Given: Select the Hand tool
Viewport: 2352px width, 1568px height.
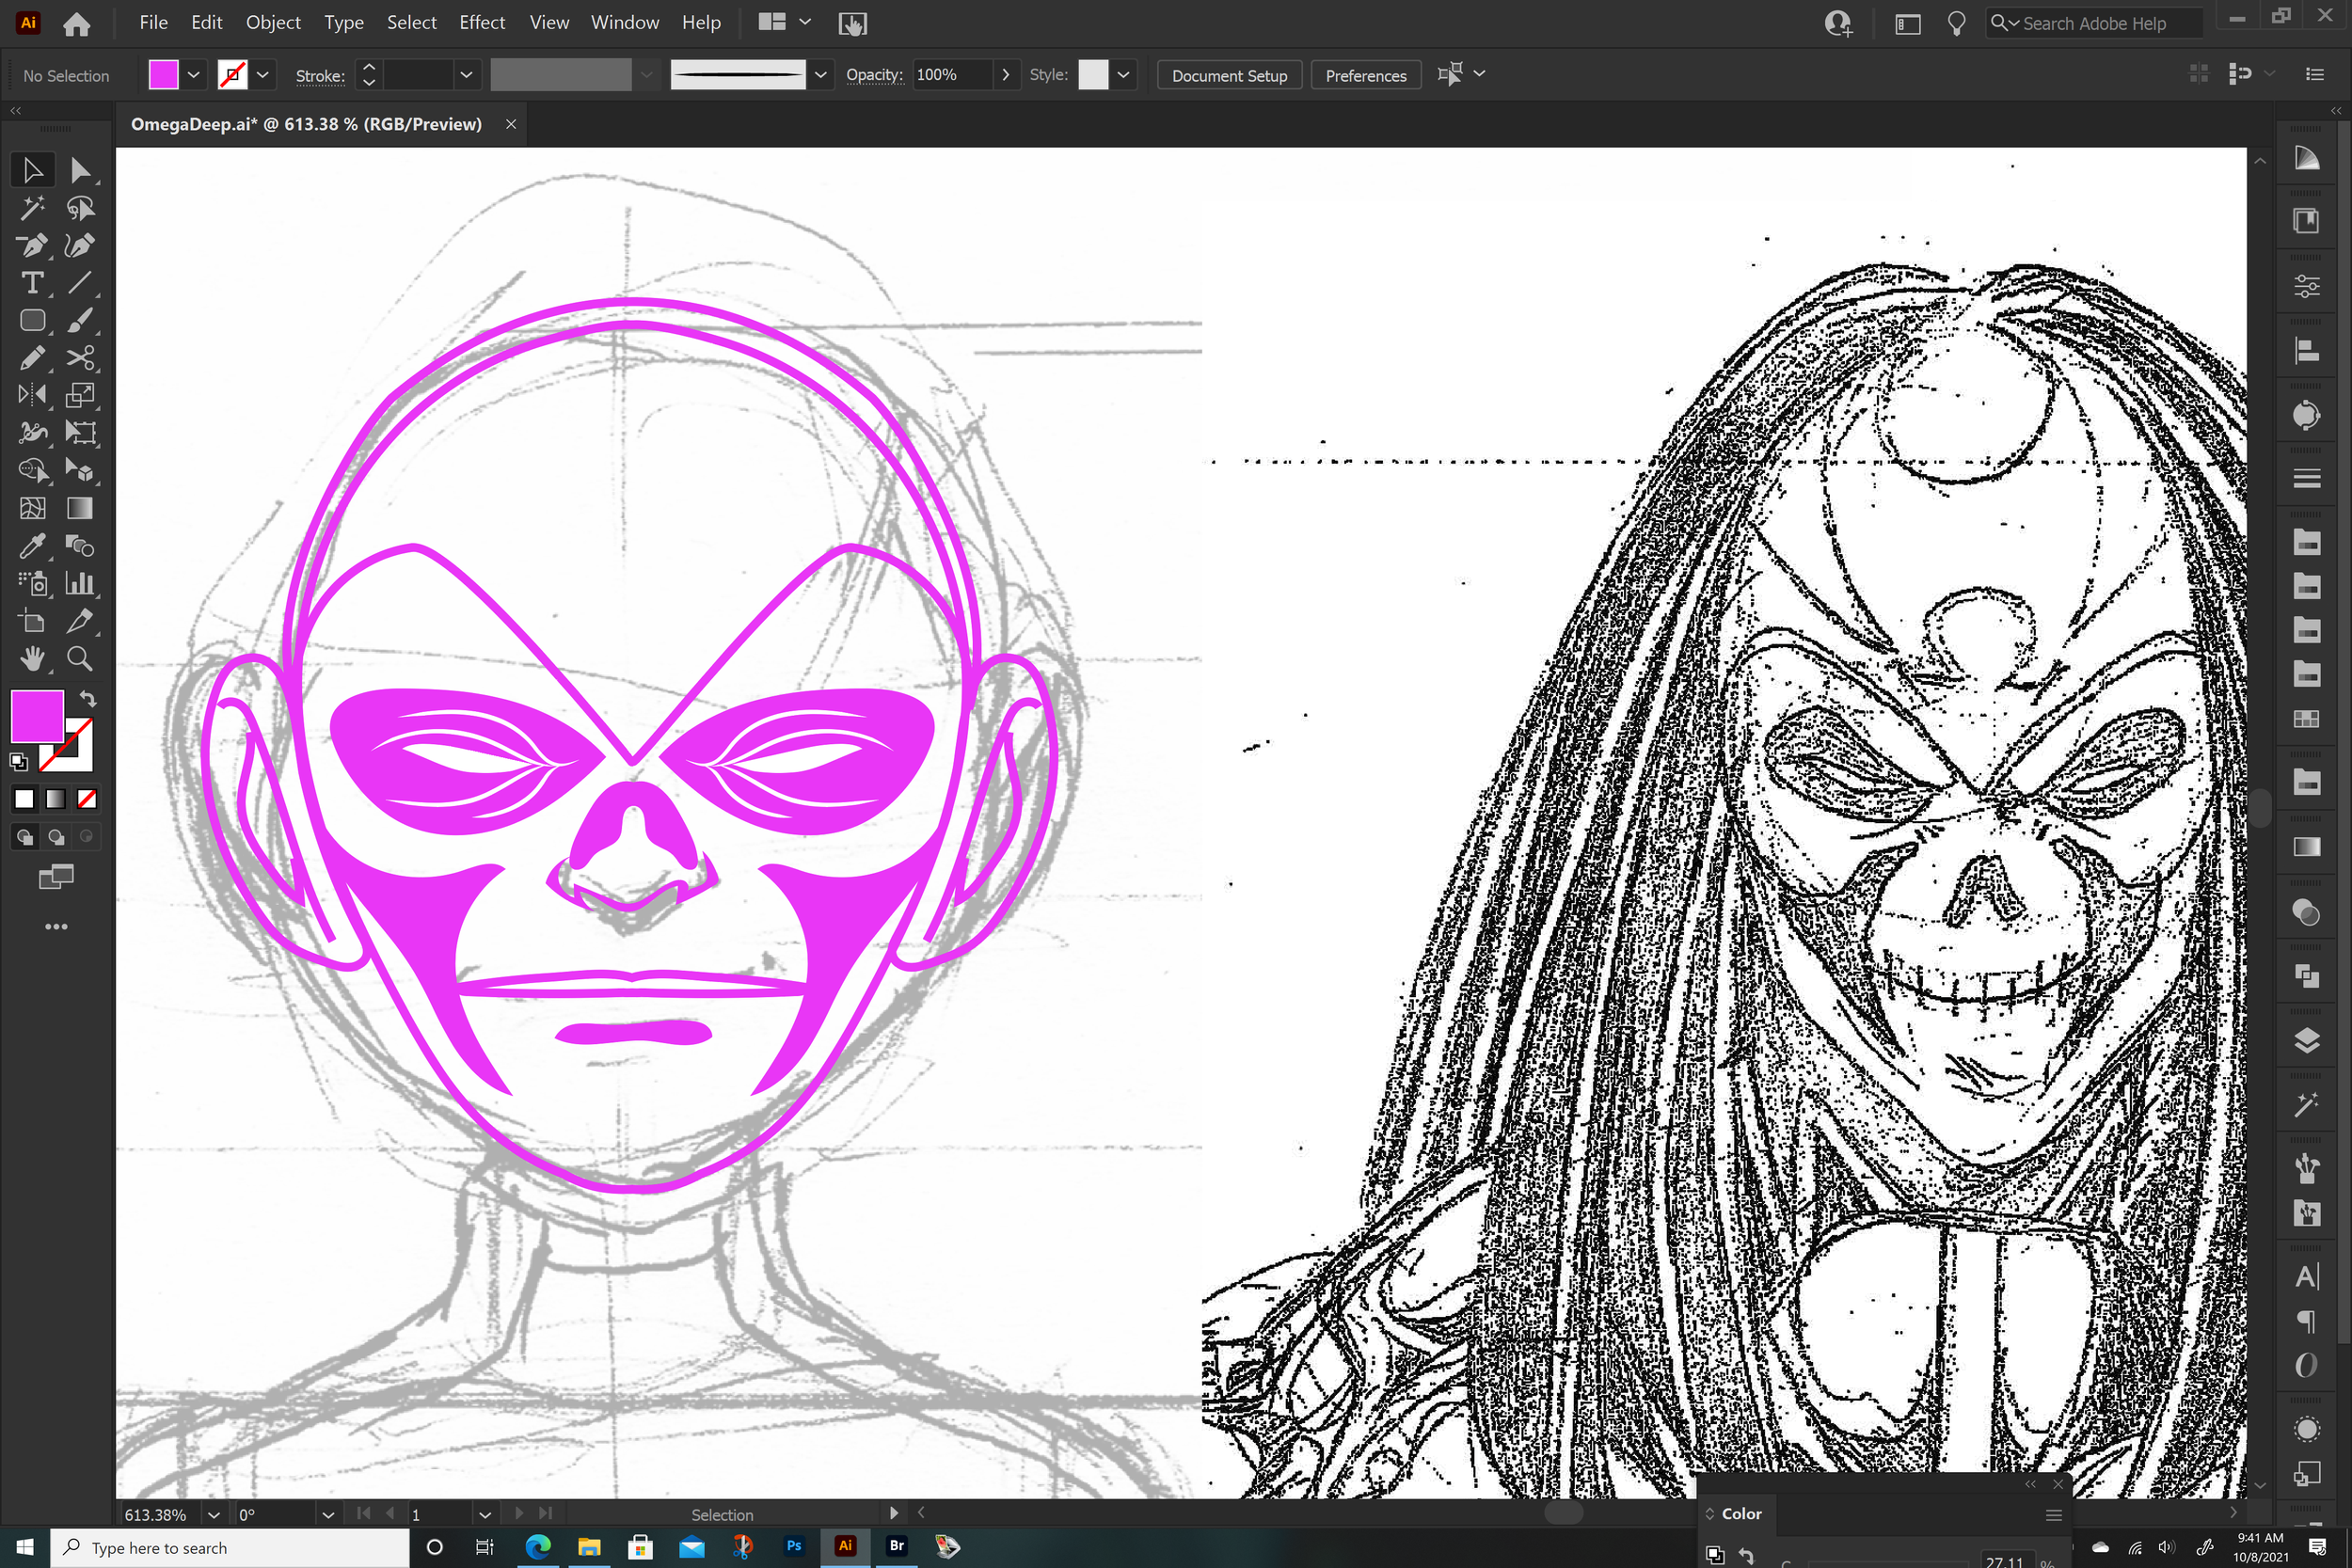Looking at the screenshot, I should (x=31, y=659).
